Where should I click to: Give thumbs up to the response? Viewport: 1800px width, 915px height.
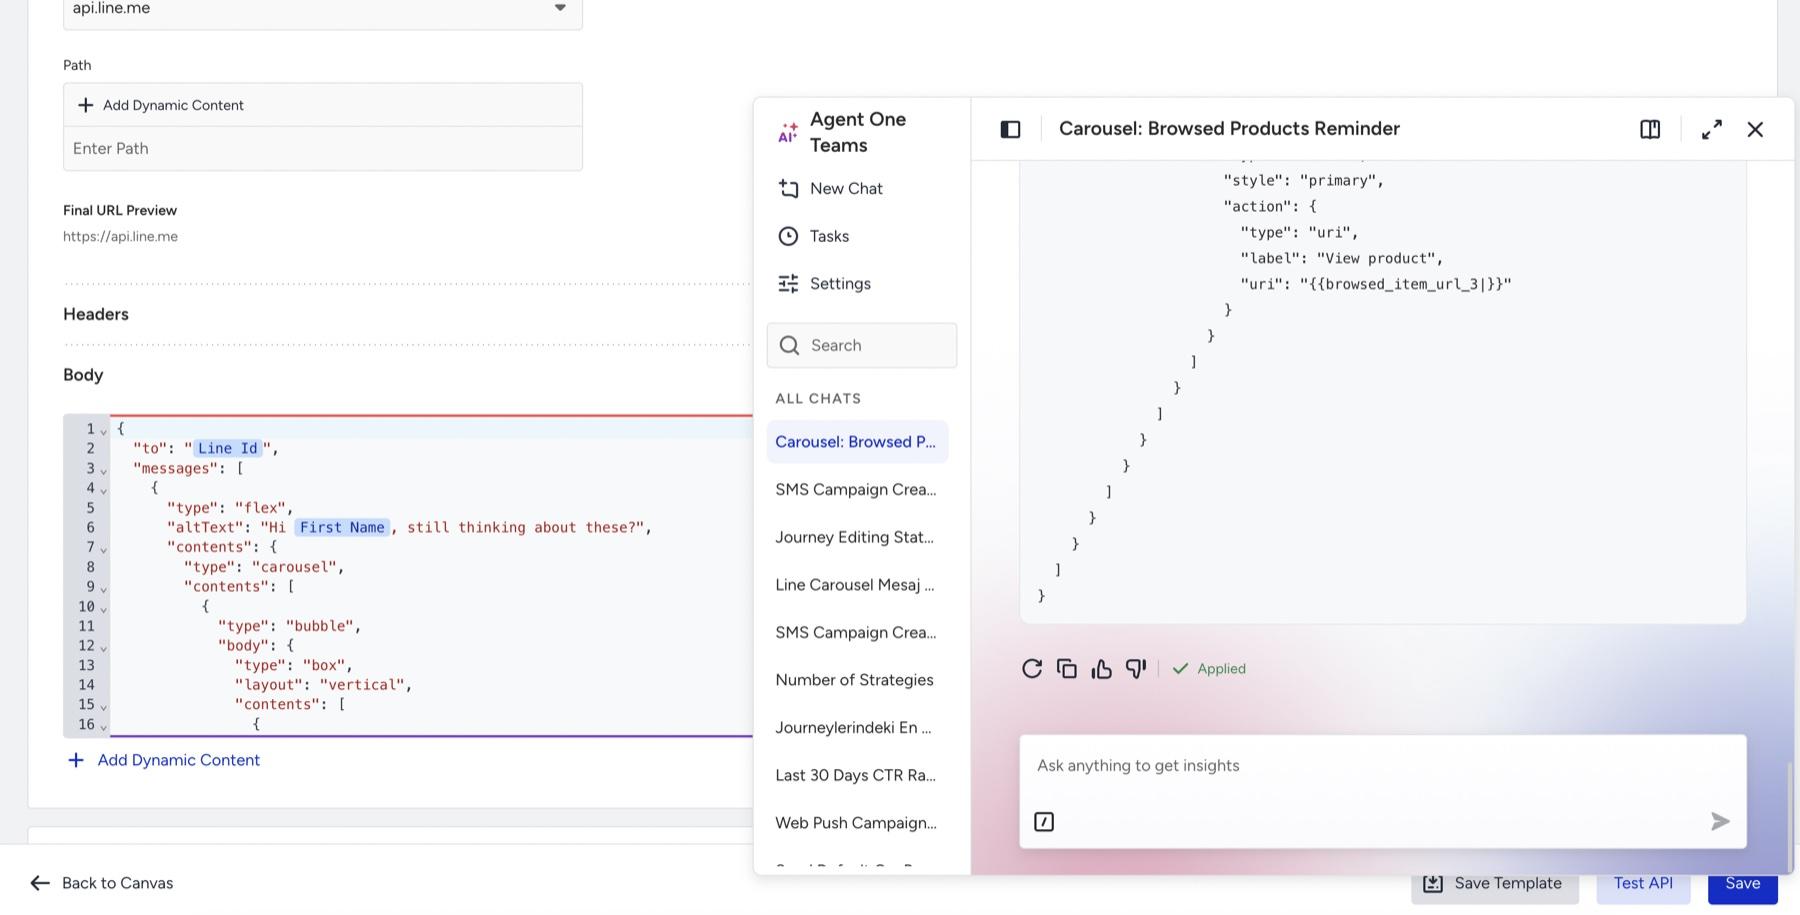point(1102,669)
